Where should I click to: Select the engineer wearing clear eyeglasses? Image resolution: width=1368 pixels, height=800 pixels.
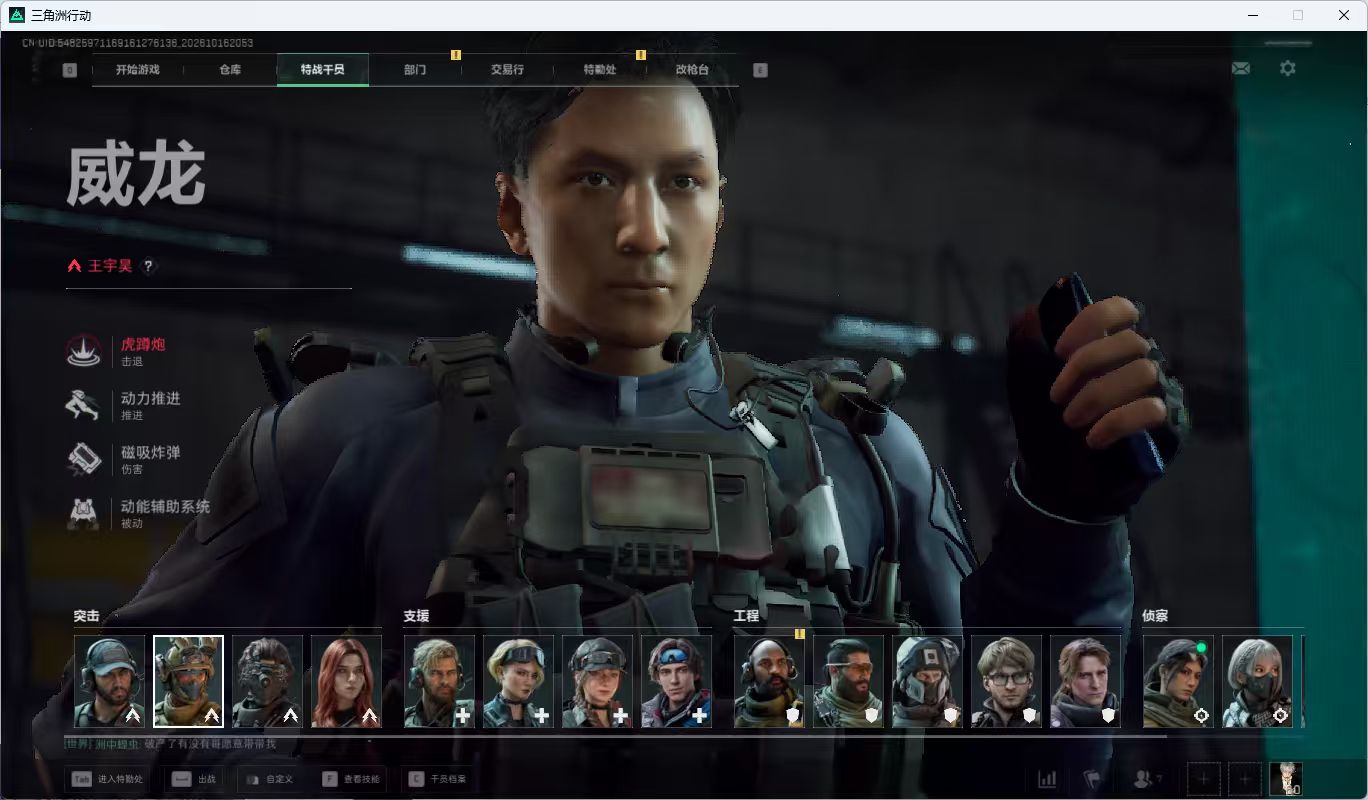(1006, 681)
